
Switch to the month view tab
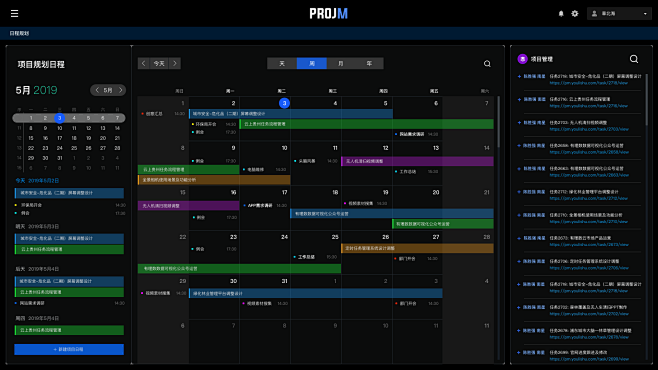[341, 63]
